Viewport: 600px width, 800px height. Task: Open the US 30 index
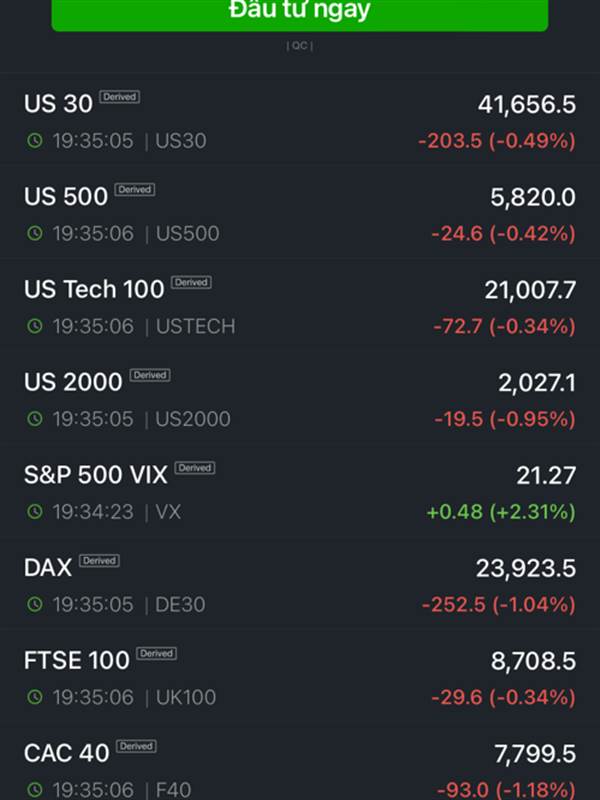300,120
